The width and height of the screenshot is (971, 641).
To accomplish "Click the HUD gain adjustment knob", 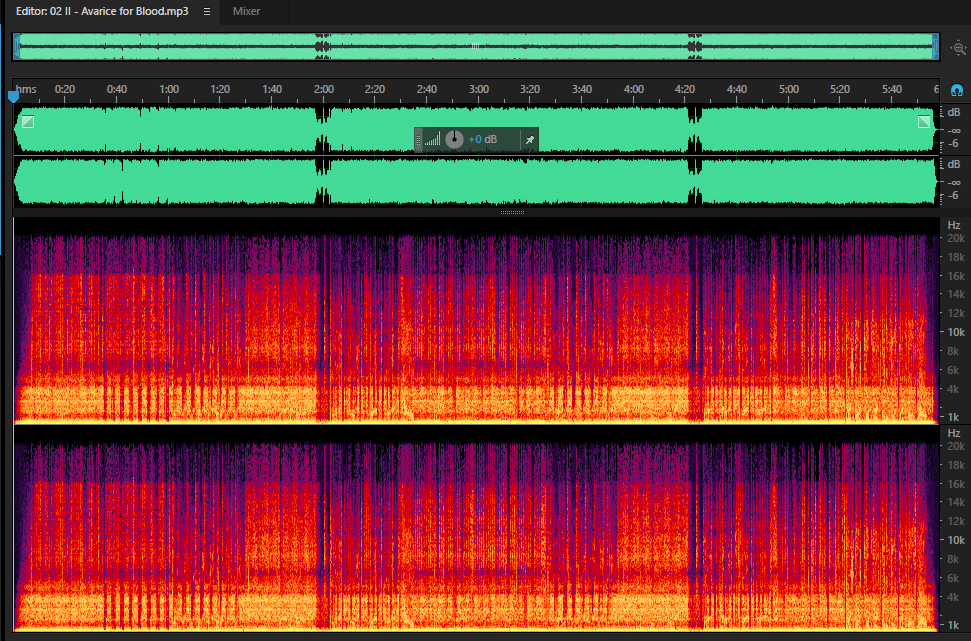I will [x=455, y=139].
